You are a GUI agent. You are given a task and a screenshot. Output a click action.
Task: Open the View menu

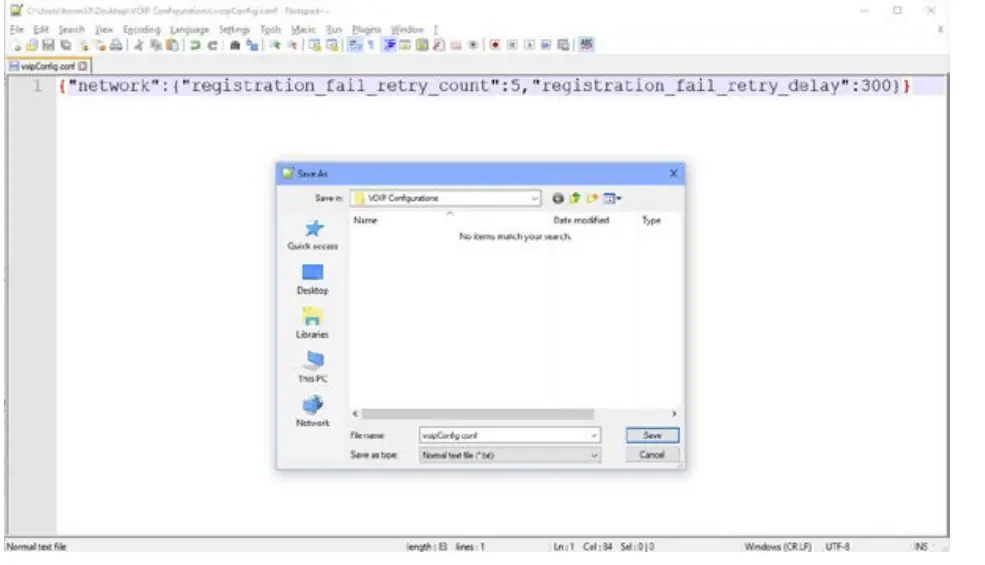click(x=104, y=30)
